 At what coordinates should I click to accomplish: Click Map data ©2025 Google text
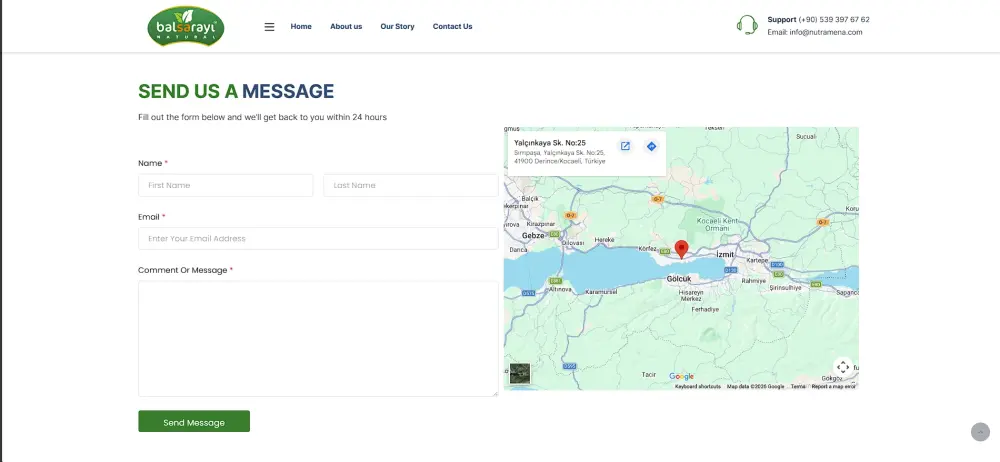pos(756,387)
